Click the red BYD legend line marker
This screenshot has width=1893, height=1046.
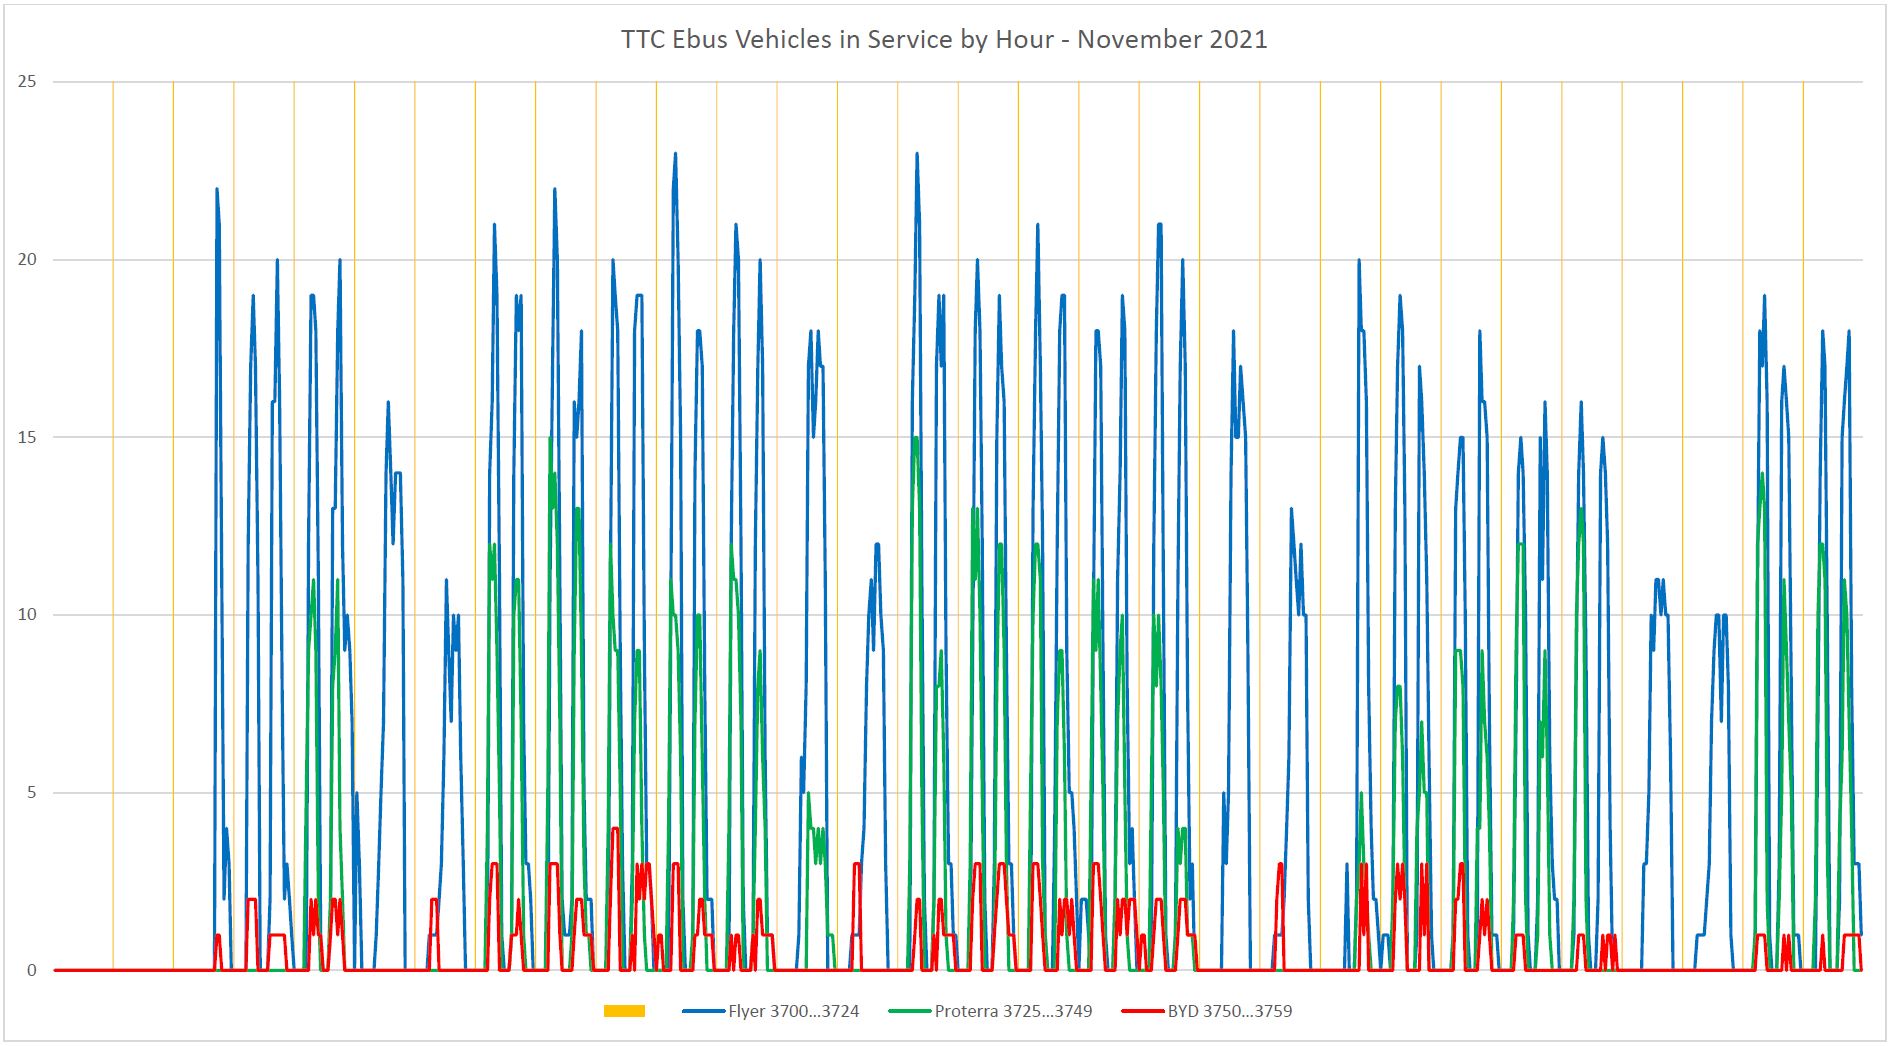pos(1143,1011)
